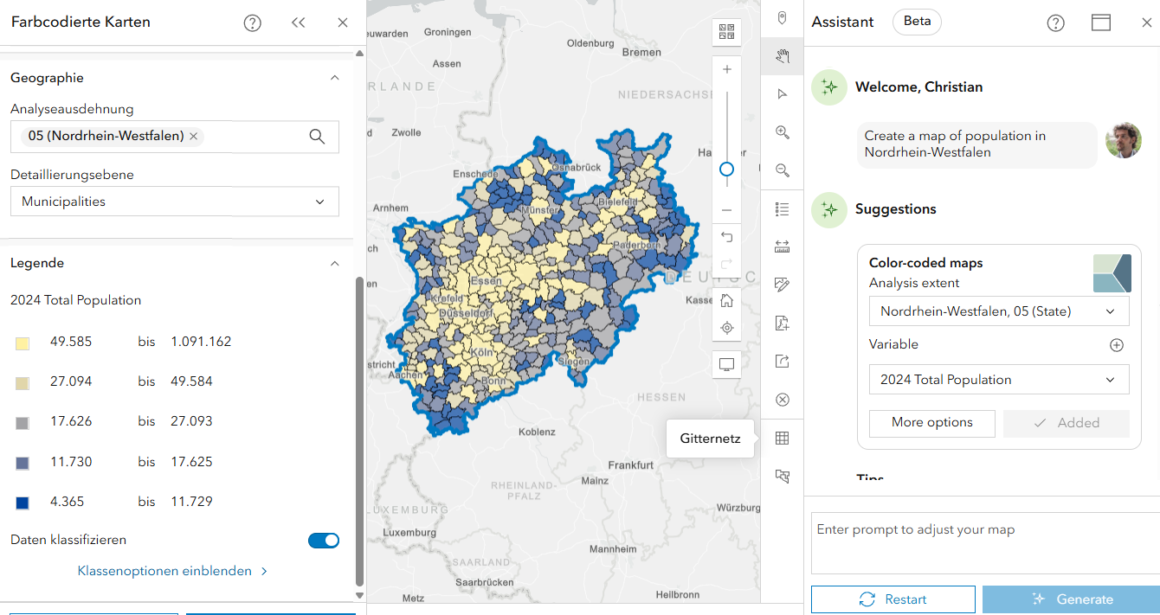Image resolution: width=1160 pixels, height=615 pixels.
Task: Go to previous map extent
Action: [726, 237]
